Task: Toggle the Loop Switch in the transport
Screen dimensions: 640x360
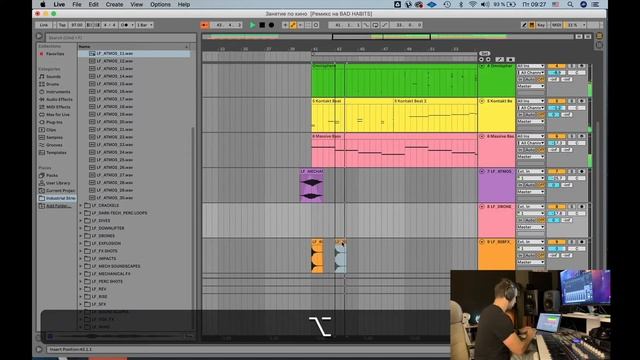Action: click(x=376, y=25)
